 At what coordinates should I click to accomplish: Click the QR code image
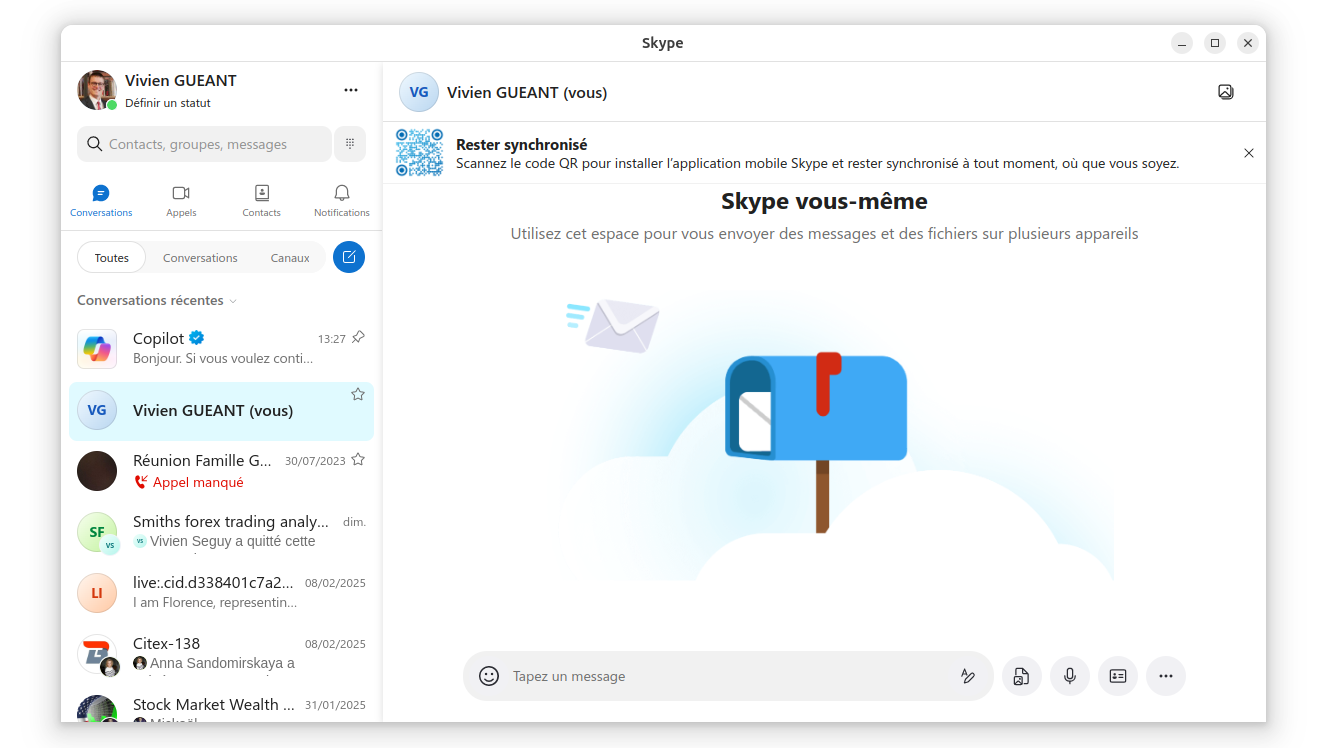419,152
